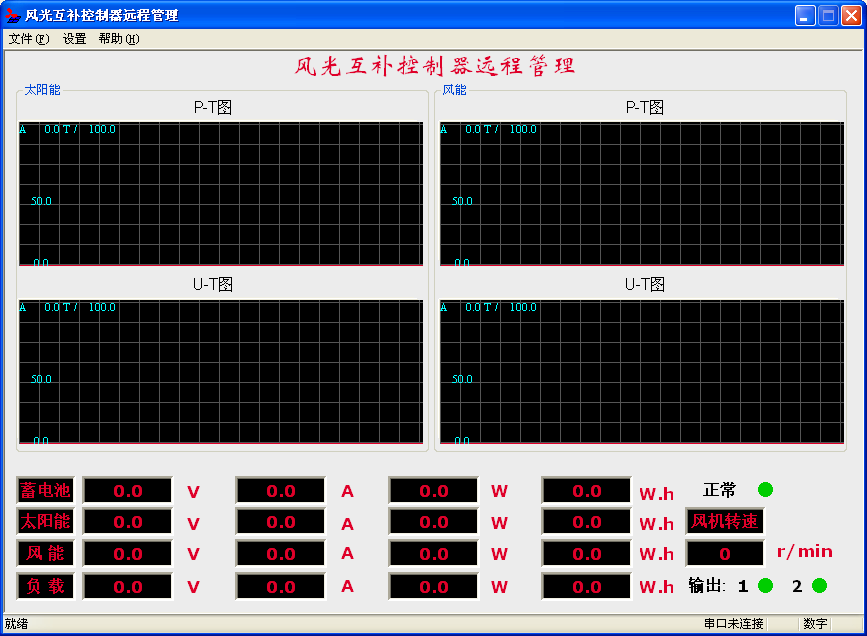Click the 太阳能 row label button
867x636 pixels.
(46, 522)
